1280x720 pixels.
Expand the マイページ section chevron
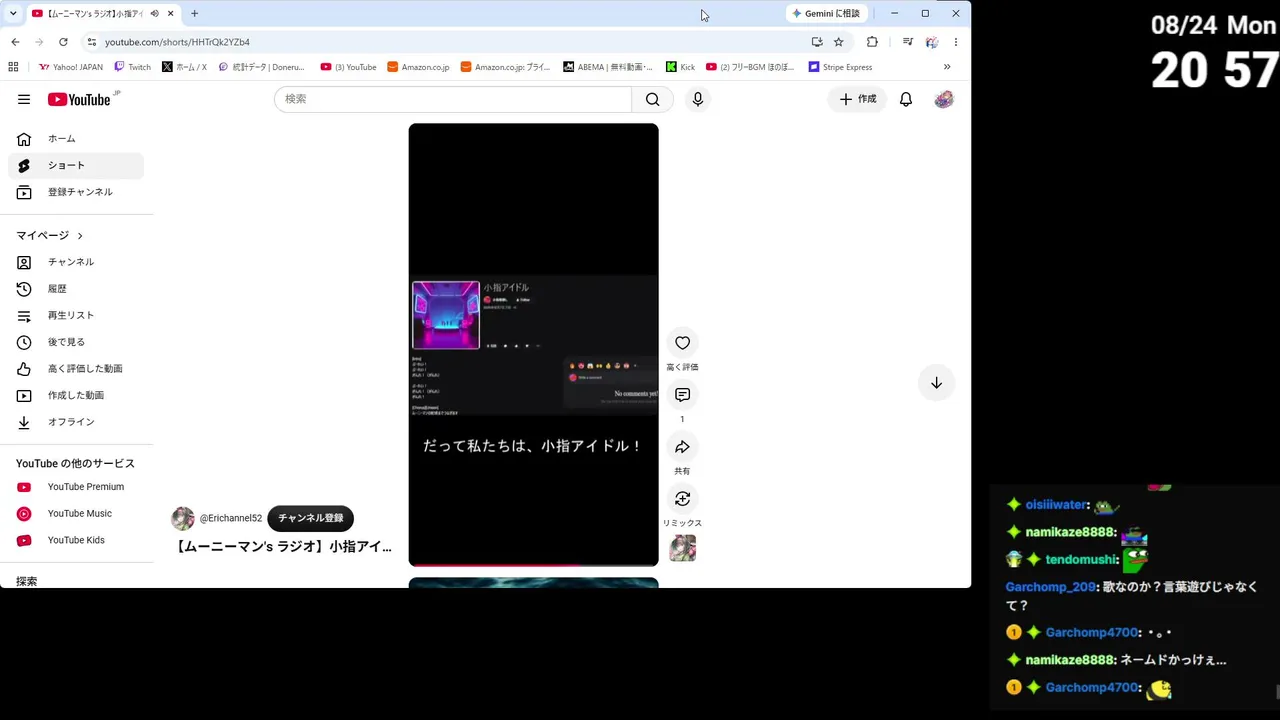pyautogui.click(x=80, y=236)
